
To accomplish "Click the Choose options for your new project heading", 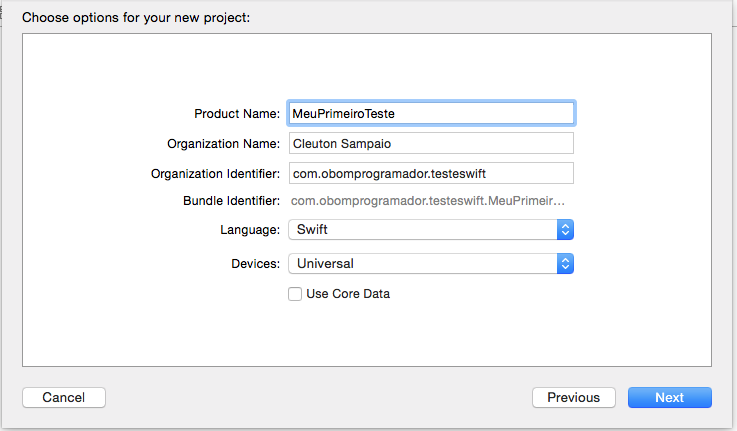I will (136, 18).
